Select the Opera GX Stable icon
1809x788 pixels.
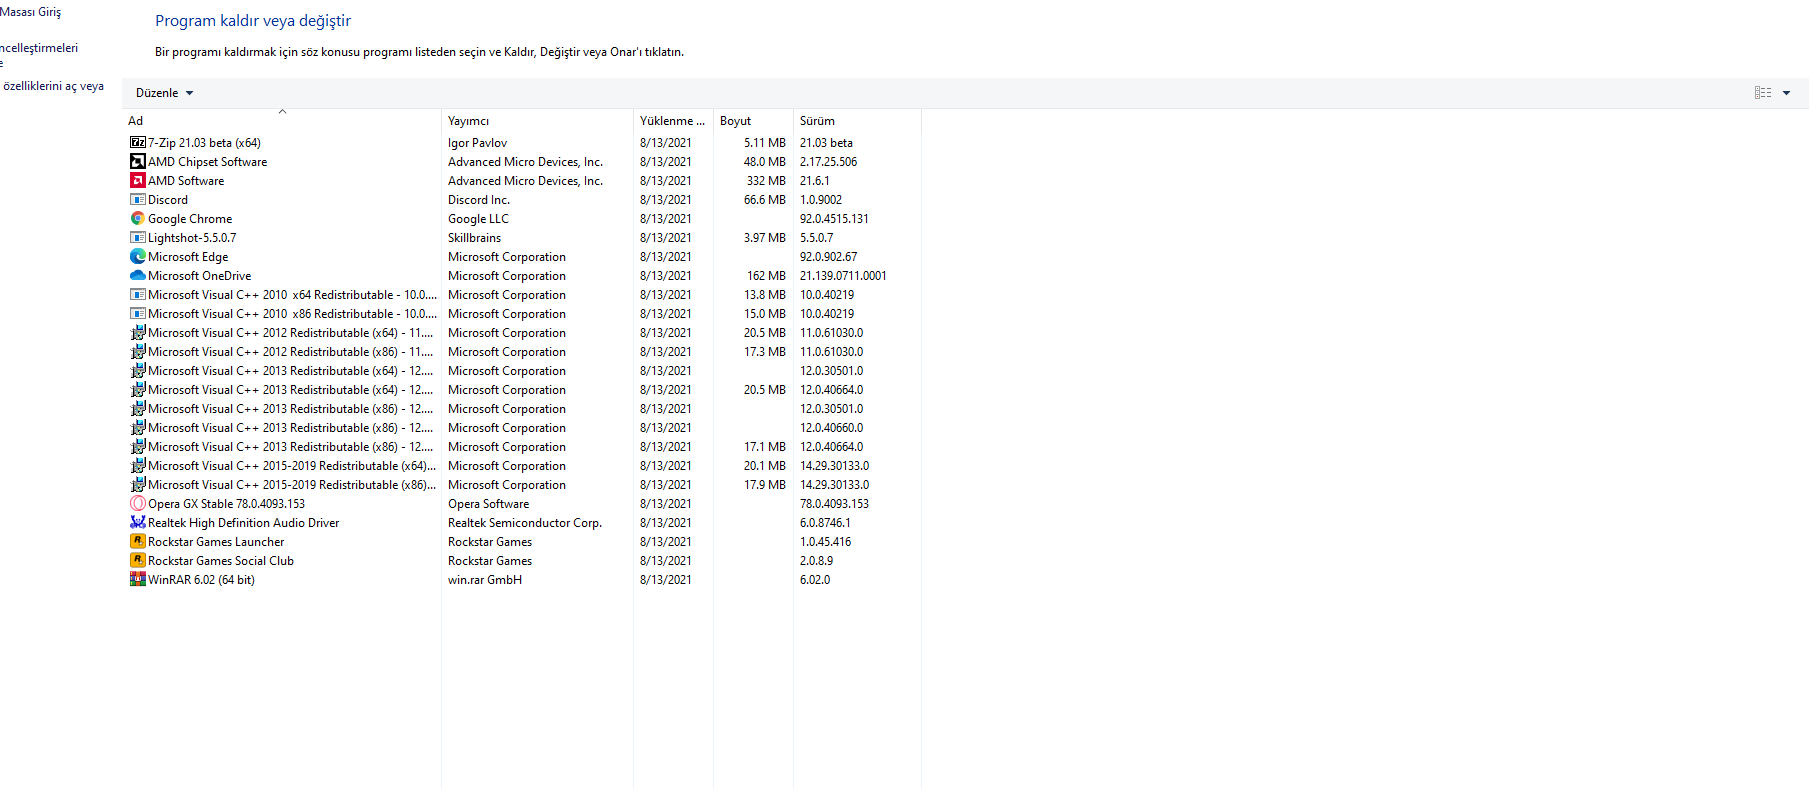(x=138, y=504)
